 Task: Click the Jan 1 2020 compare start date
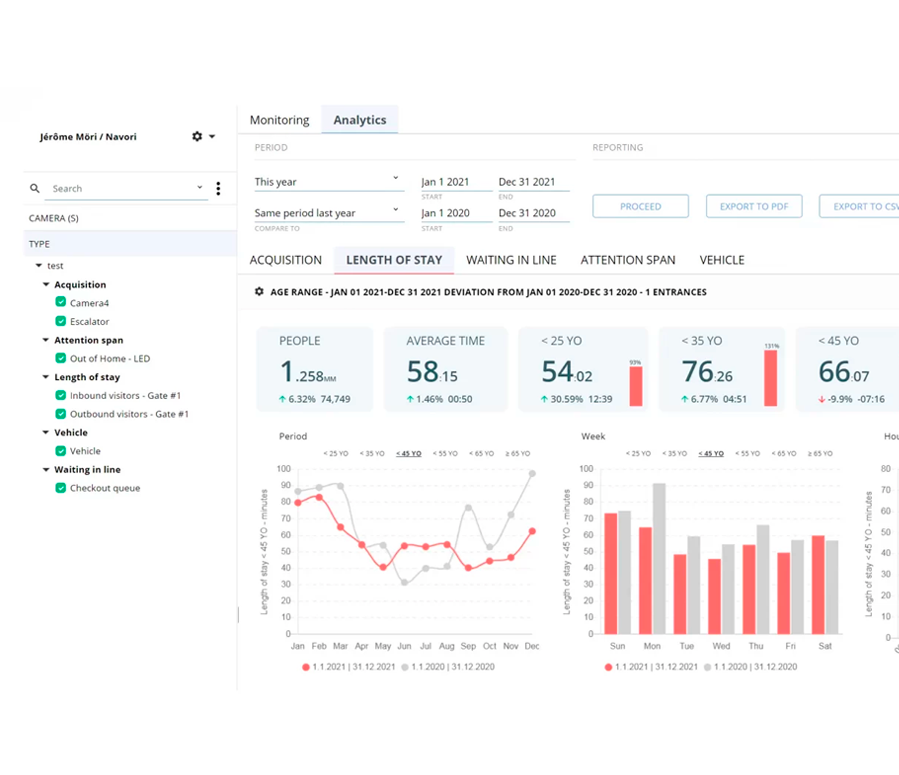pos(456,213)
